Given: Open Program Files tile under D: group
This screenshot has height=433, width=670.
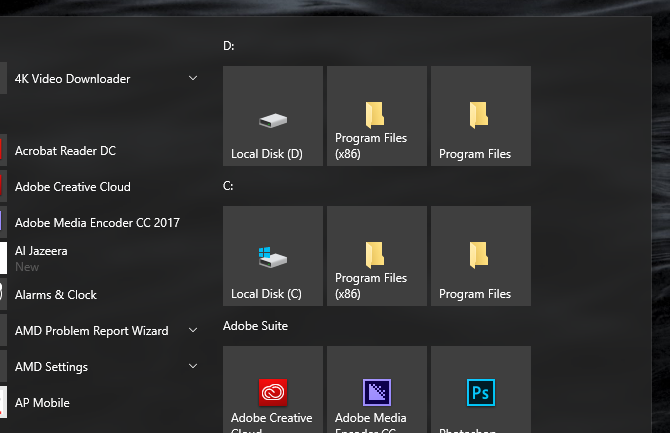Looking at the screenshot, I should pyautogui.click(x=481, y=116).
